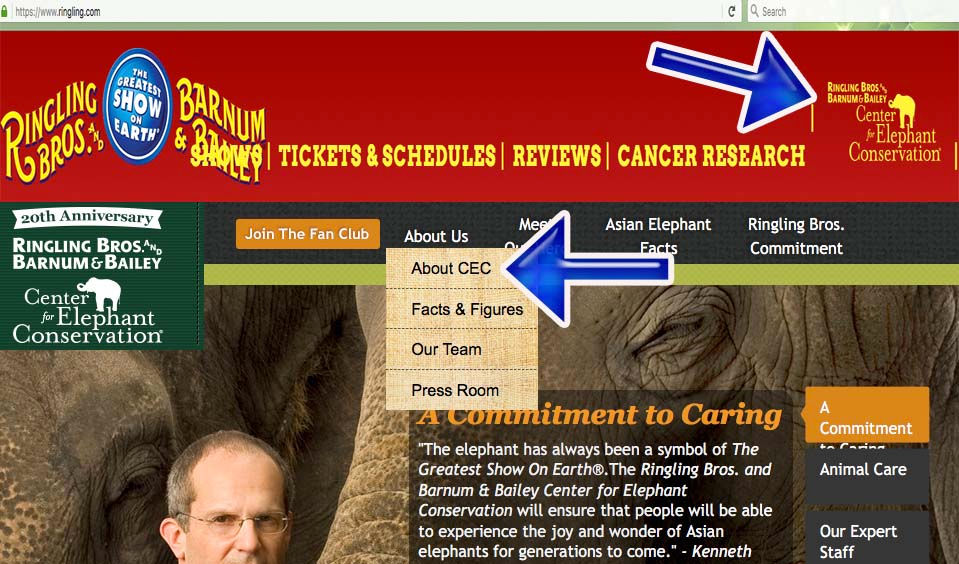
Task: Select Facts & Figures menu entry
Action: (x=467, y=310)
